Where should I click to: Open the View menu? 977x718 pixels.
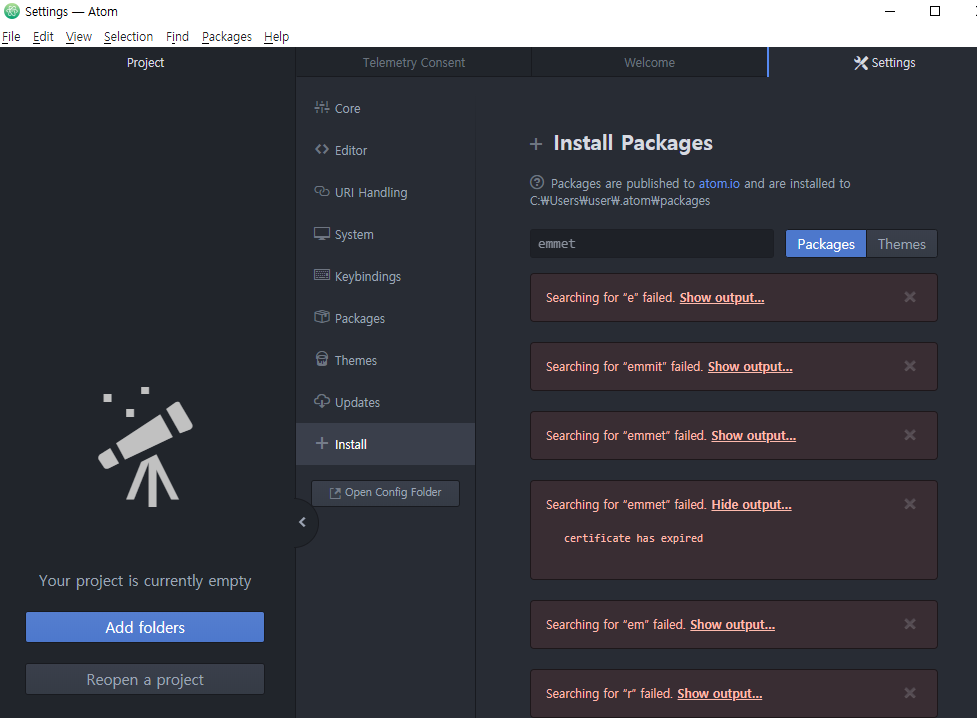pyautogui.click(x=79, y=37)
